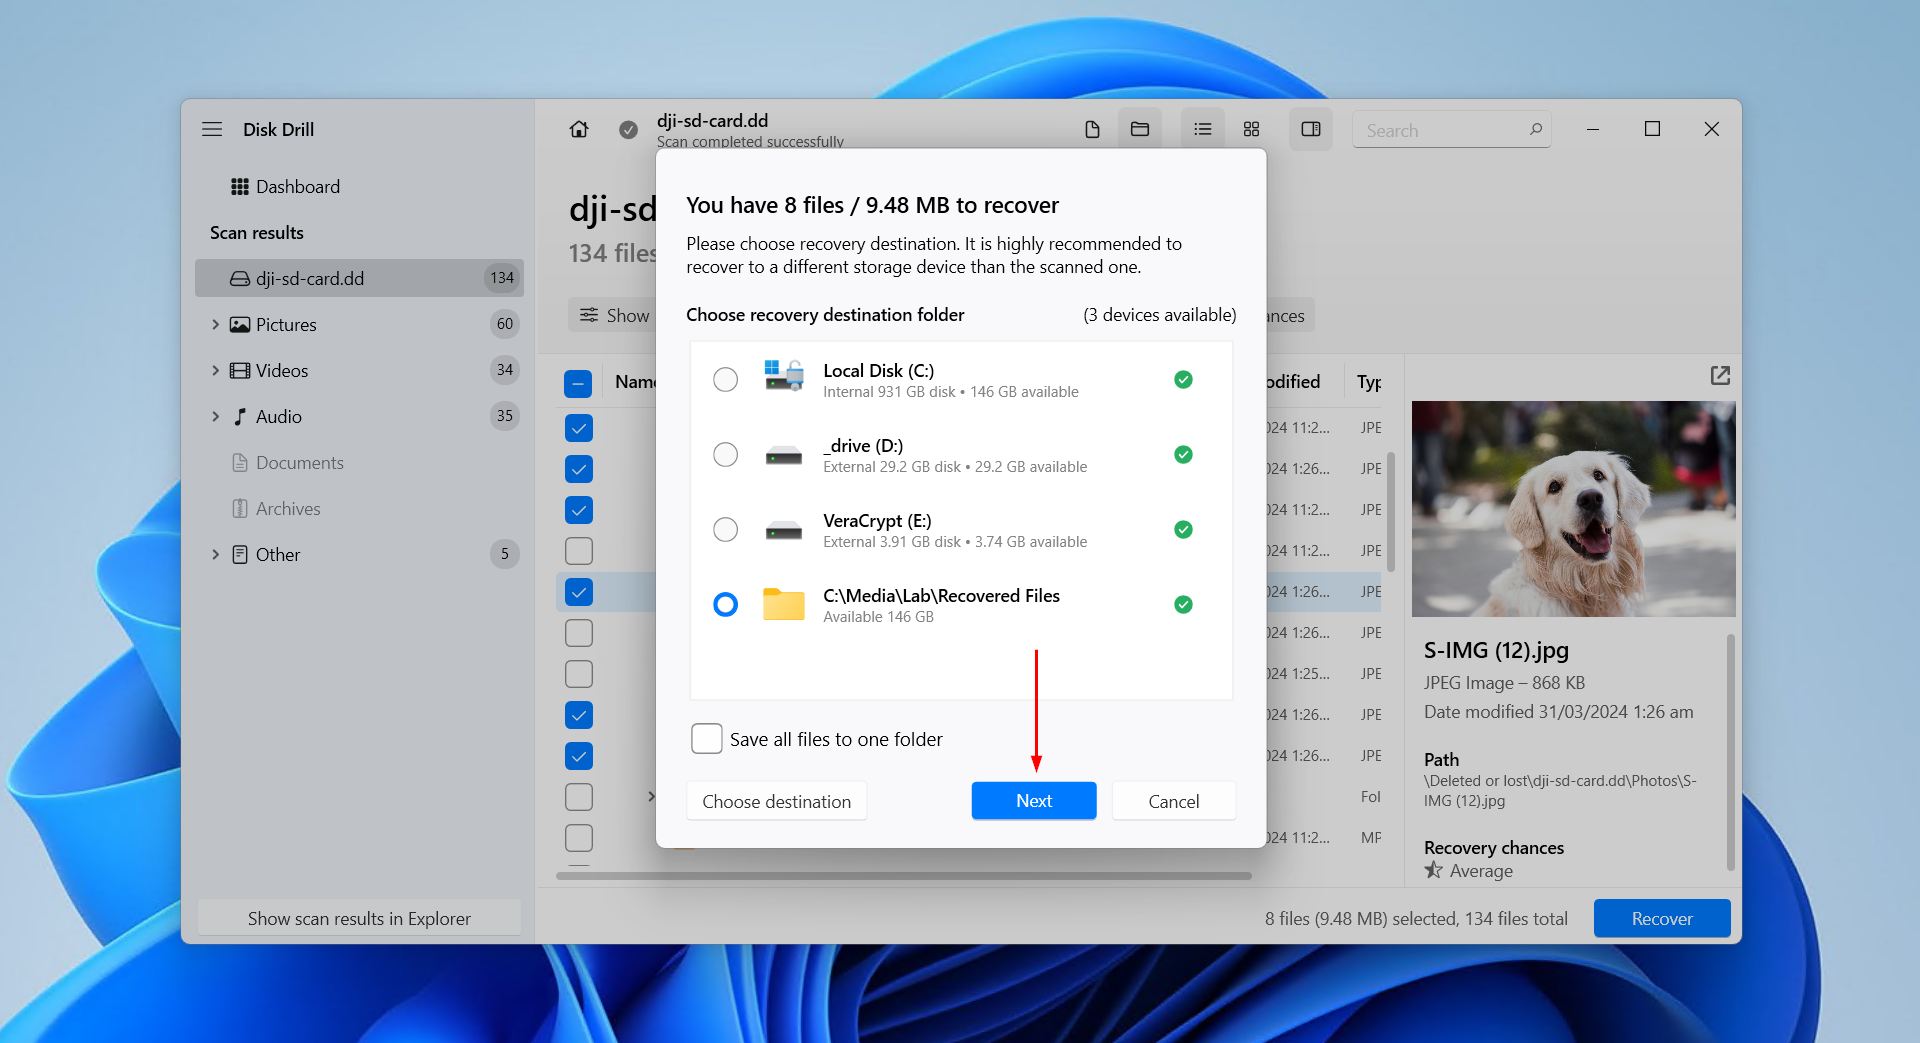The image size is (1920, 1043).
Task: Open the Disk Drill hamburger menu
Action: pyautogui.click(x=212, y=129)
